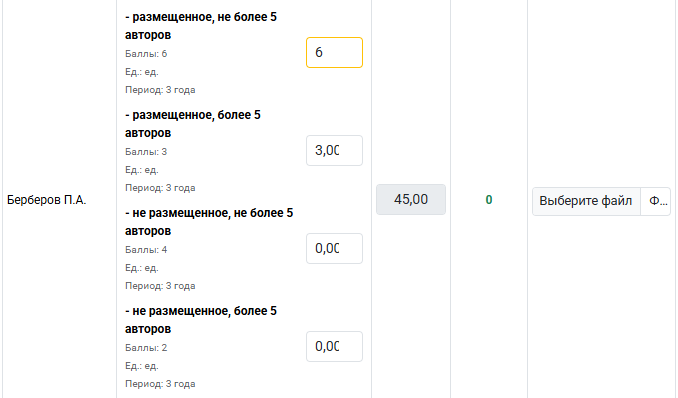Click the Баллы: 6 text
The height and width of the screenshot is (398, 678).
click(x=146, y=54)
